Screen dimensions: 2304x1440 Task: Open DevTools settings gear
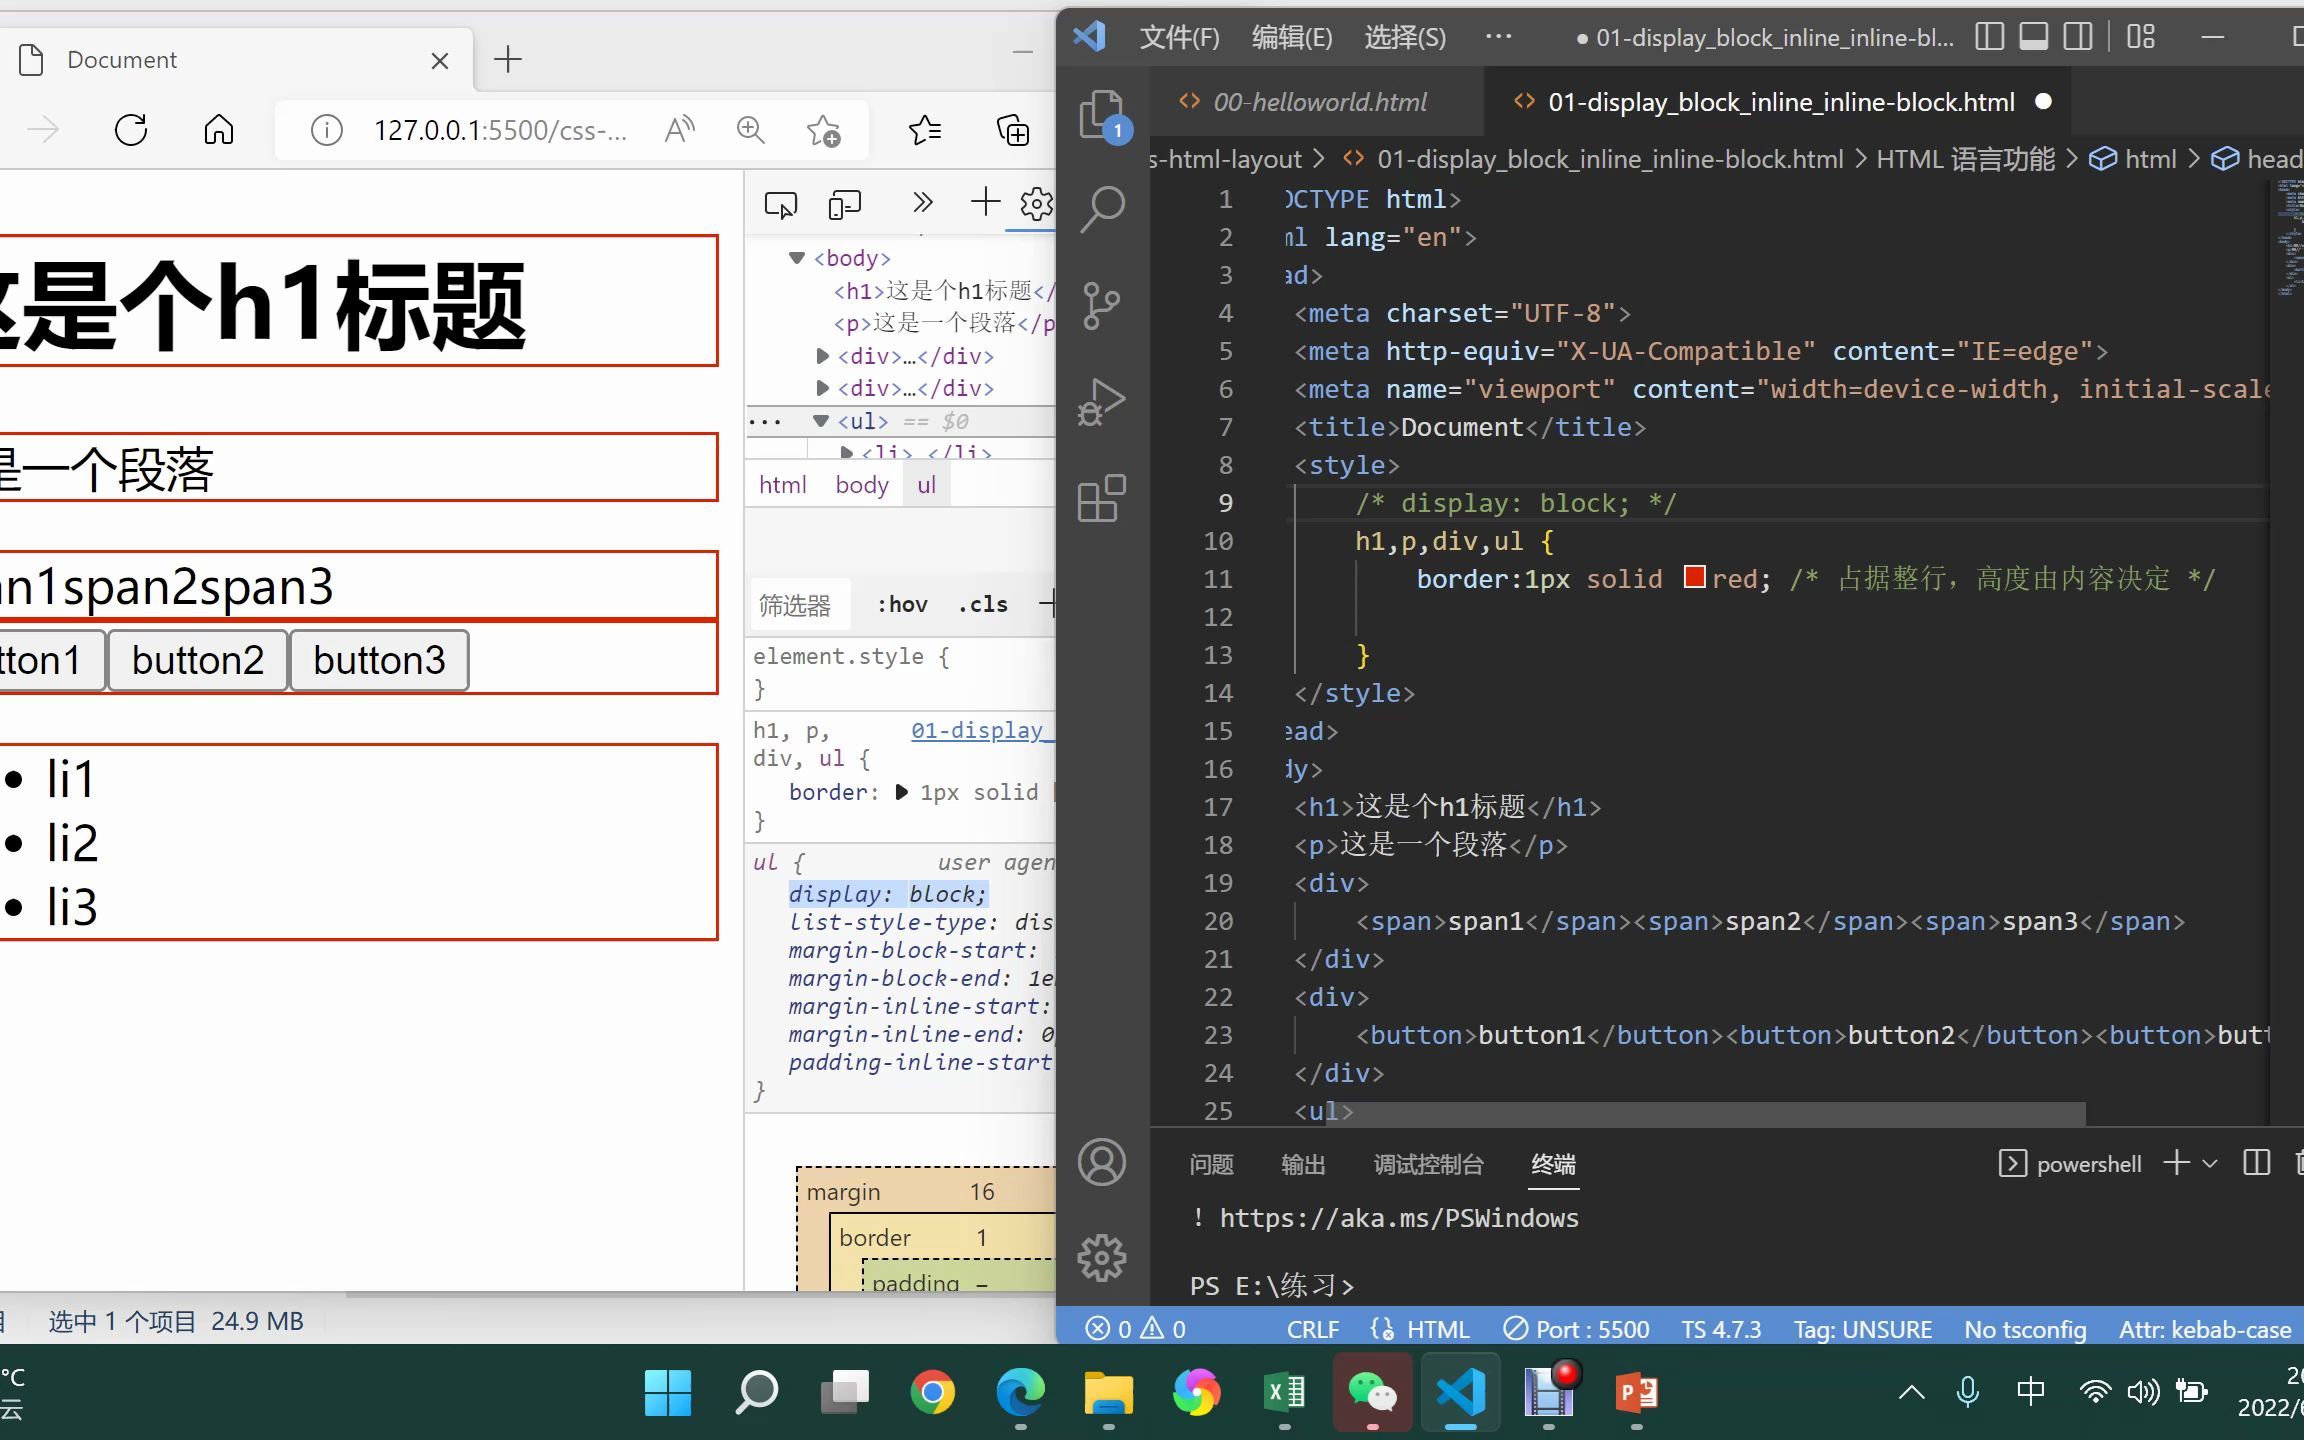tap(1037, 203)
